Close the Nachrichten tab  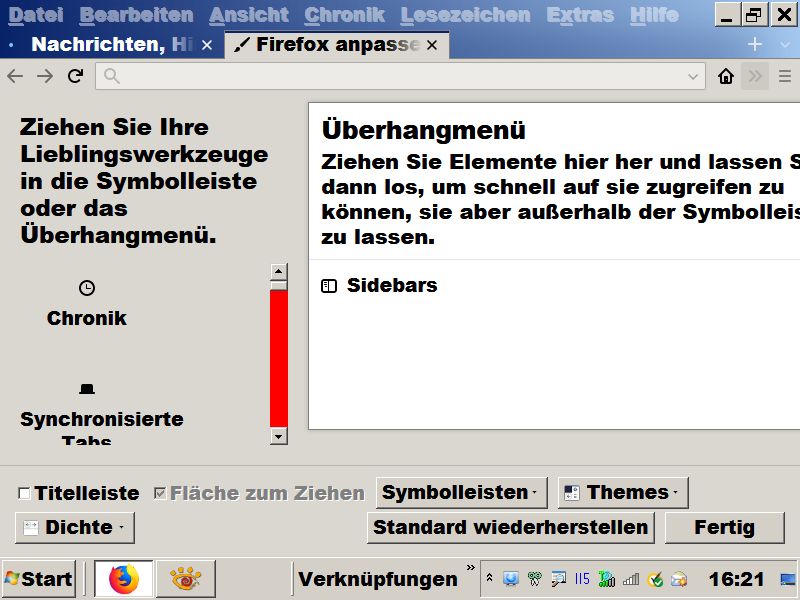207,45
